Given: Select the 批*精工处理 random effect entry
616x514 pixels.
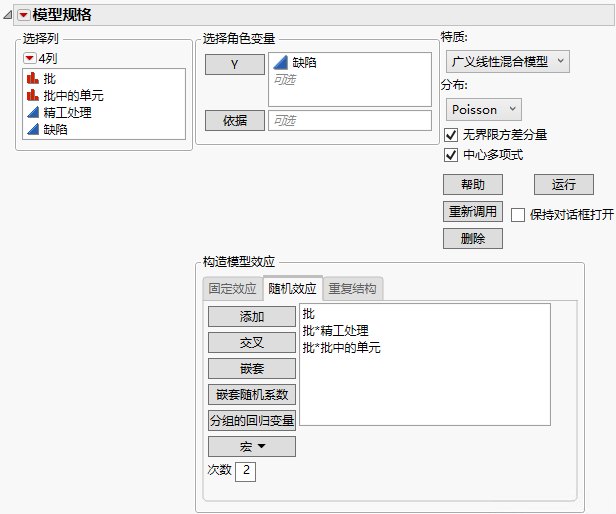Looking at the screenshot, I should pos(335,330).
